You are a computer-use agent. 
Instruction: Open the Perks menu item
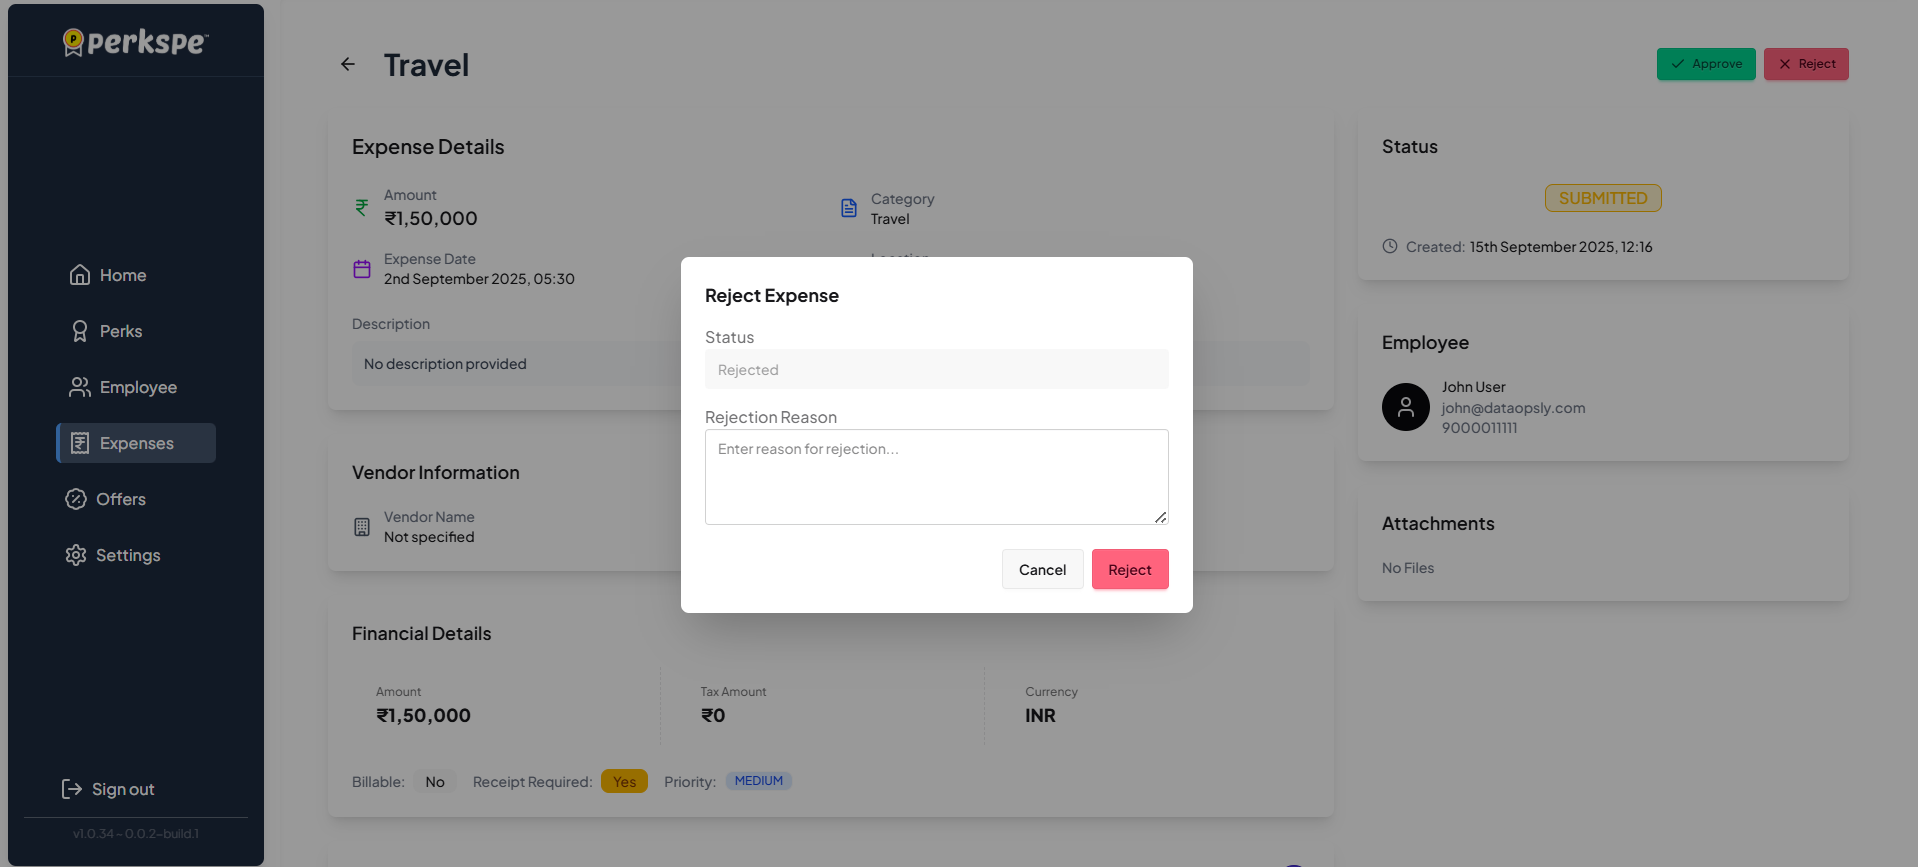121,331
